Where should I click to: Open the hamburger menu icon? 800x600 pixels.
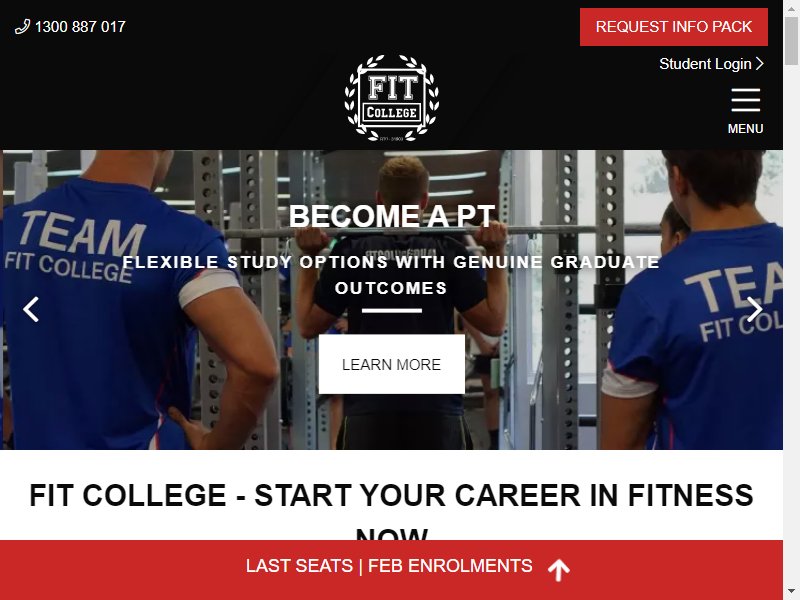tap(745, 100)
